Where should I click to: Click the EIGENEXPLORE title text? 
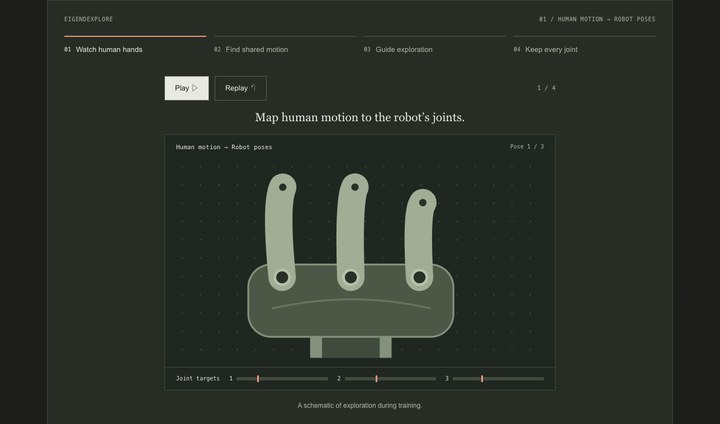click(89, 19)
